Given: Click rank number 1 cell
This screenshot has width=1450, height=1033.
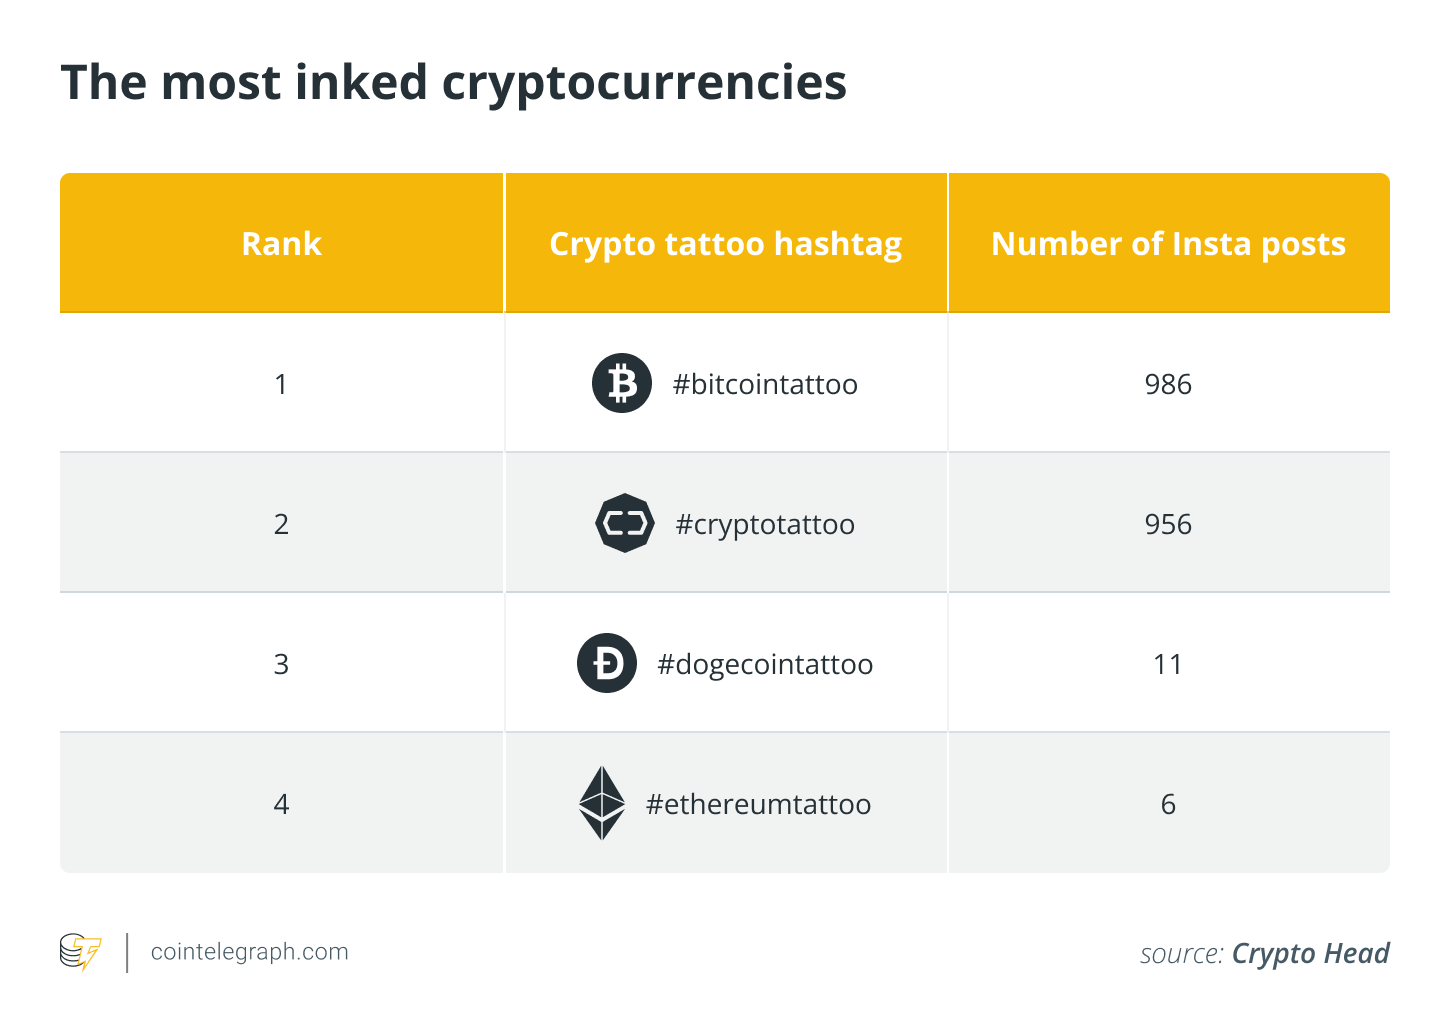Looking at the screenshot, I should coord(281,385).
